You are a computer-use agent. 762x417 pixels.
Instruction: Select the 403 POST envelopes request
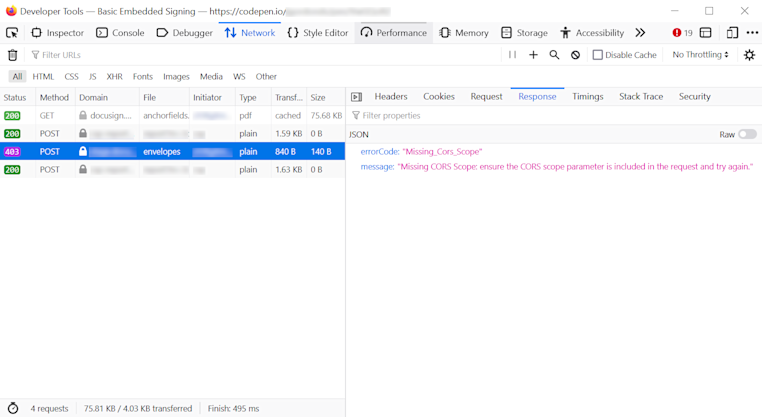point(173,152)
